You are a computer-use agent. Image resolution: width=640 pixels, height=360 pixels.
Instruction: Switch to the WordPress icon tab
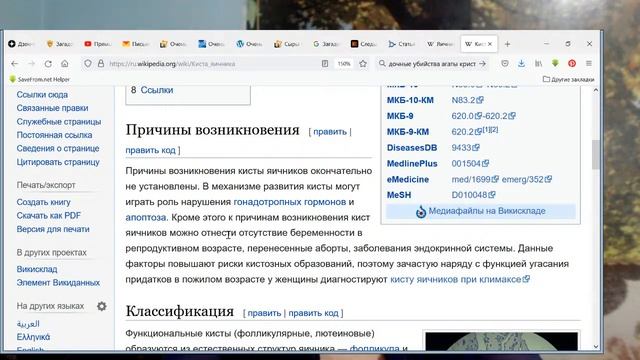point(249,44)
